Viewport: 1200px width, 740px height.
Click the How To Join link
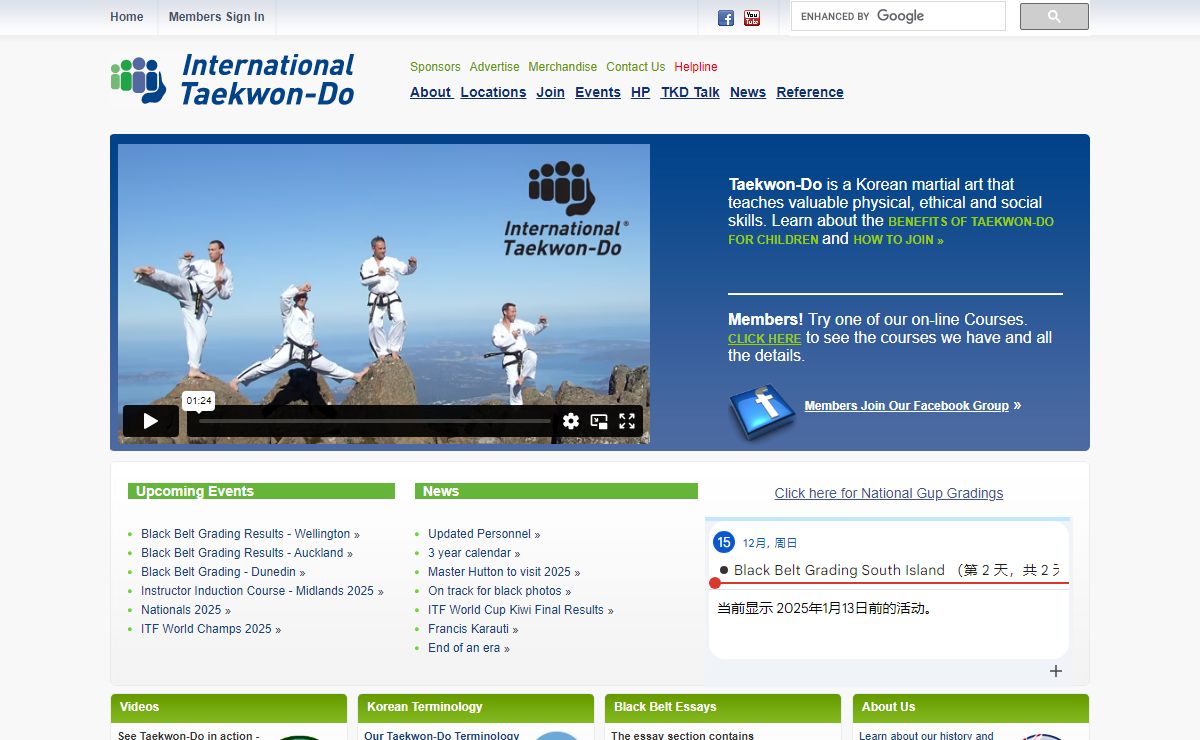(x=898, y=240)
